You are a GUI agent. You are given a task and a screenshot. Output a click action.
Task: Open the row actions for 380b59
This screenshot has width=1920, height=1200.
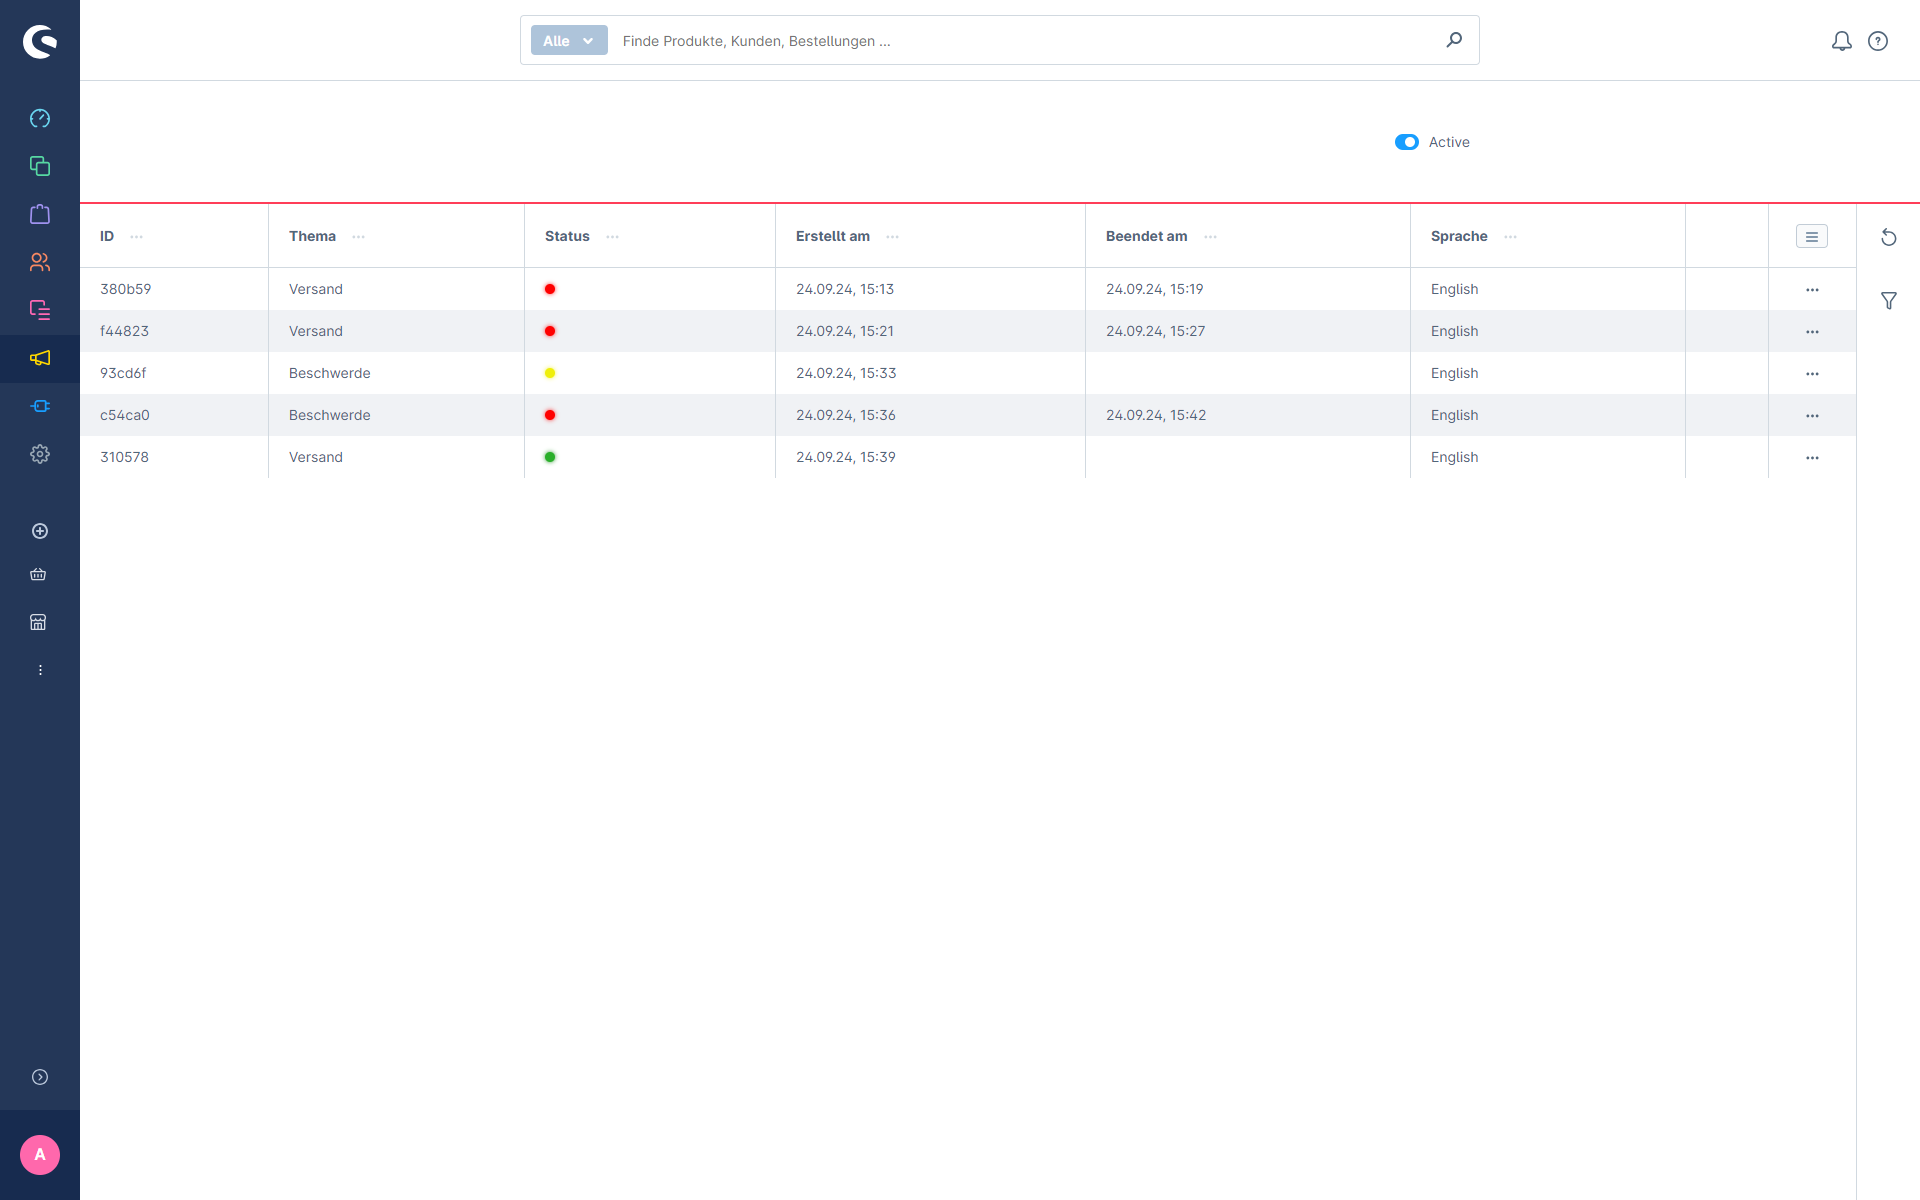coord(1812,290)
